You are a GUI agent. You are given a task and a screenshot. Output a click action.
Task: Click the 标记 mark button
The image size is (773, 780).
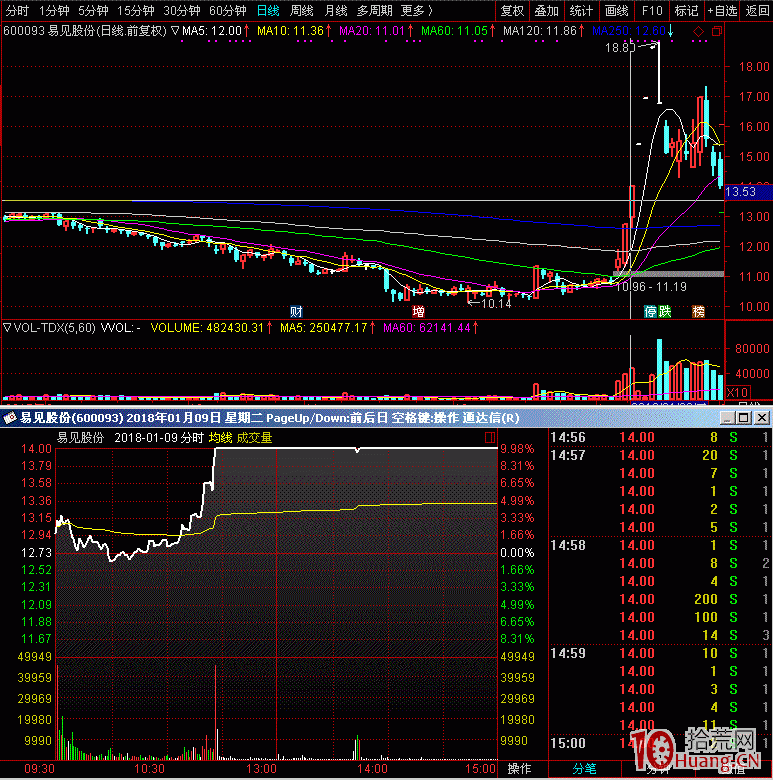(x=686, y=10)
